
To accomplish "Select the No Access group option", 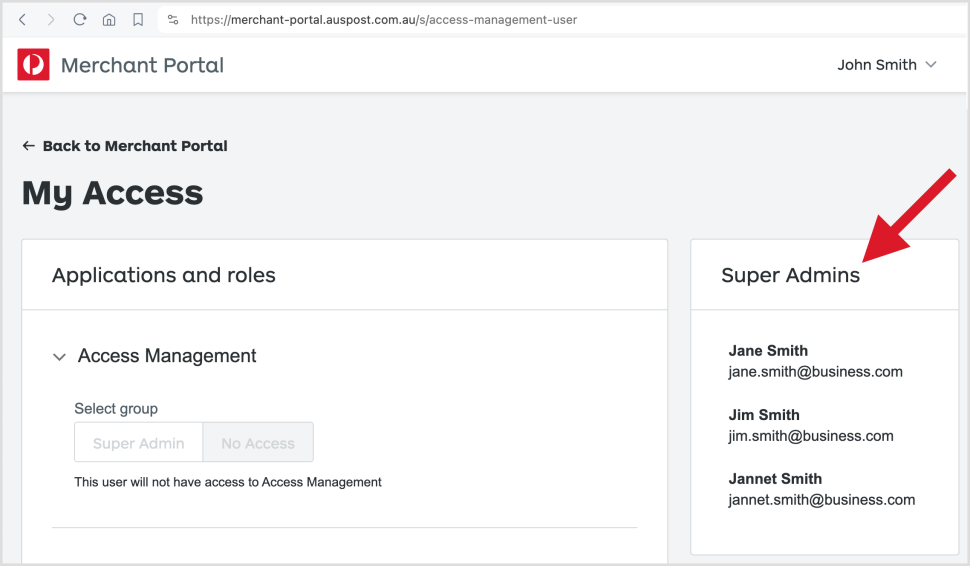I will click(x=258, y=442).
